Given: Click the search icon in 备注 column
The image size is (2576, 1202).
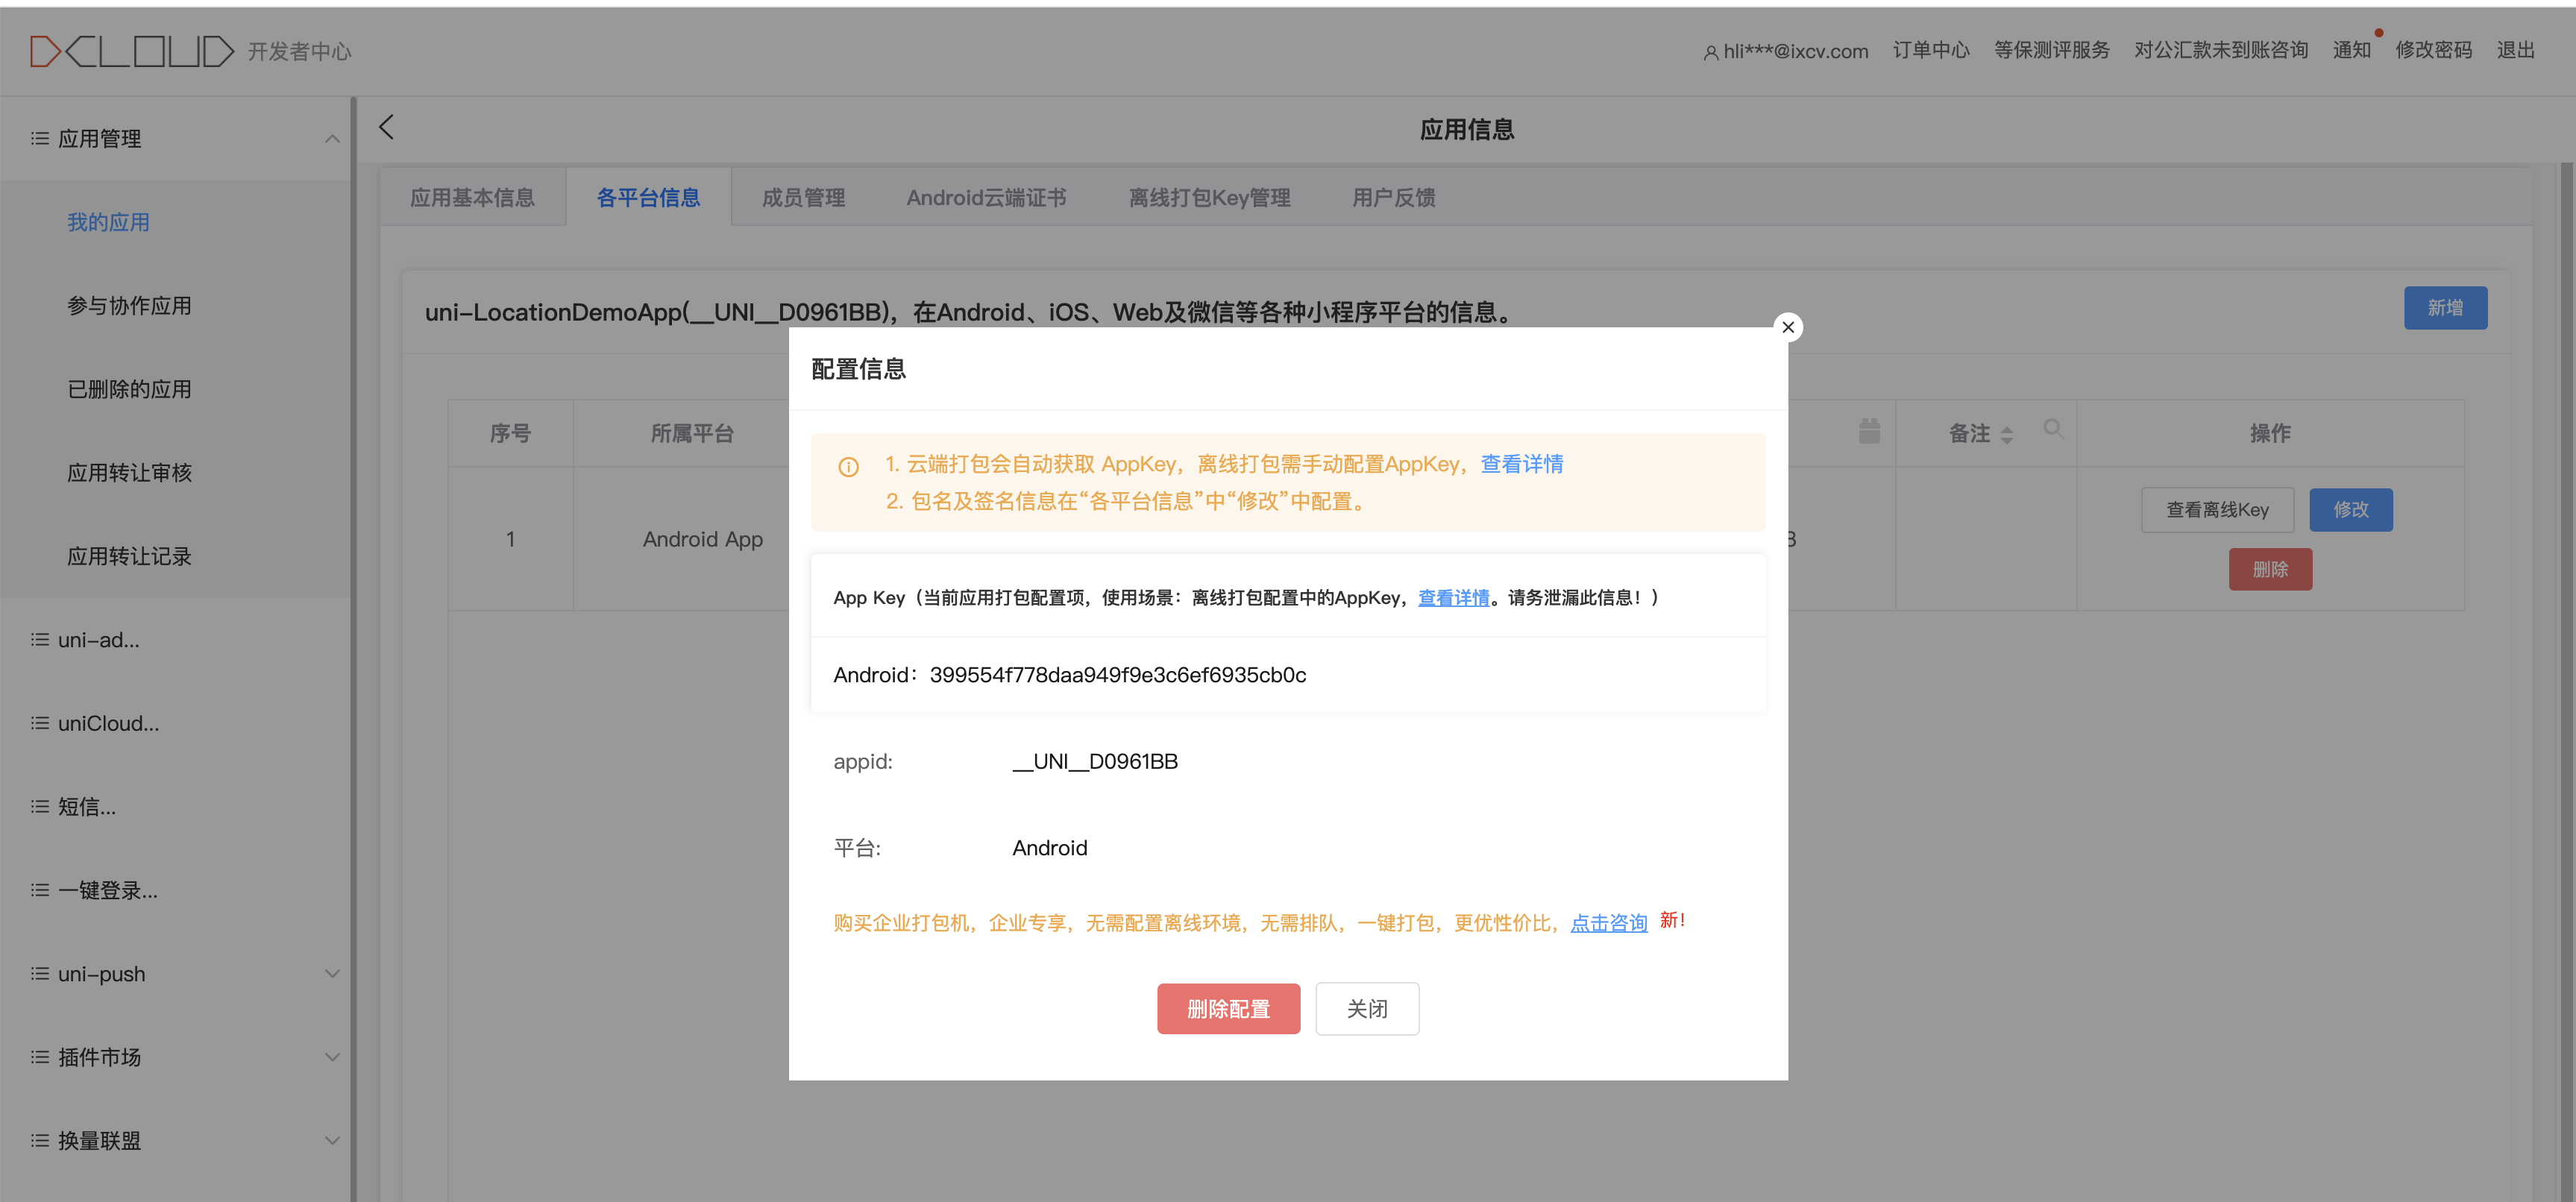Looking at the screenshot, I should click(2052, 429).
